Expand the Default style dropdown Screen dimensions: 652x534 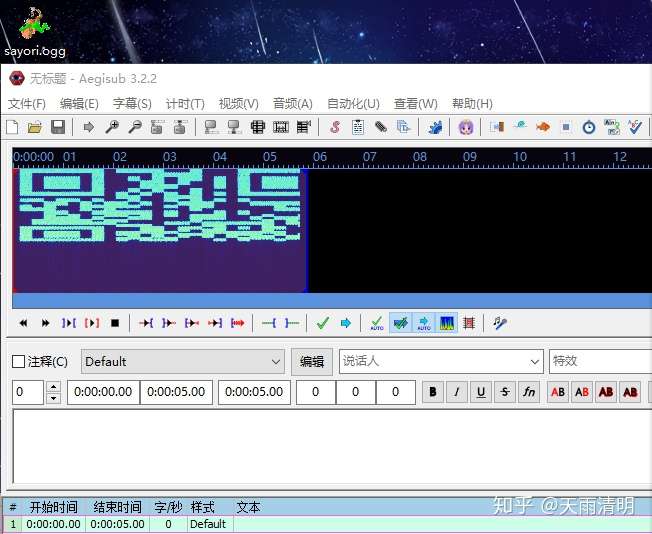(275, 362)
